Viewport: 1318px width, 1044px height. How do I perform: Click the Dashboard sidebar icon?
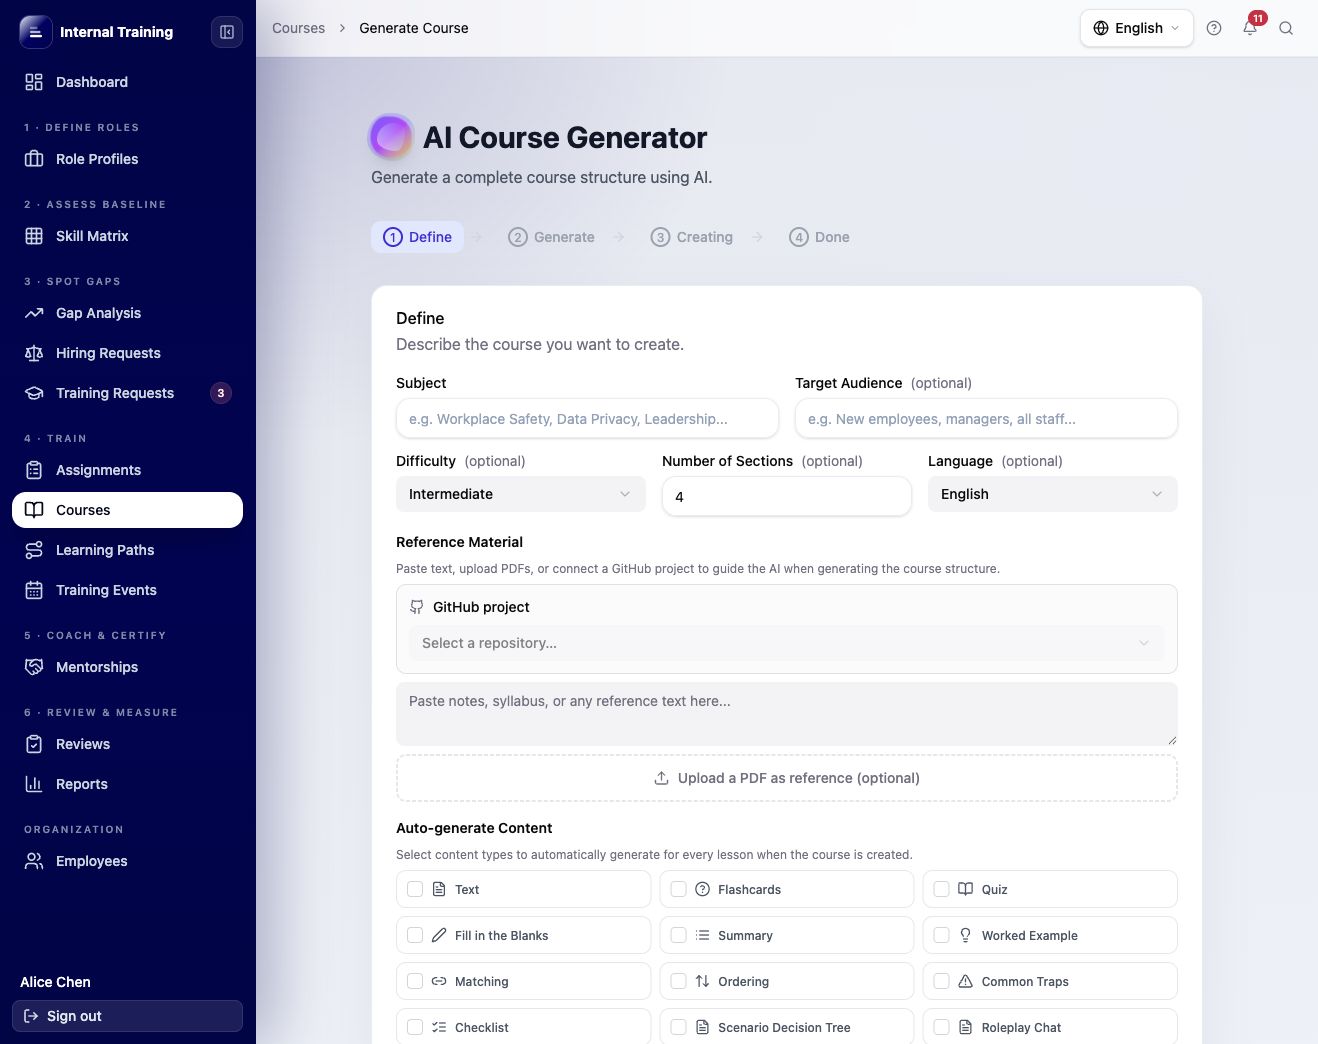tap(34, 82)
